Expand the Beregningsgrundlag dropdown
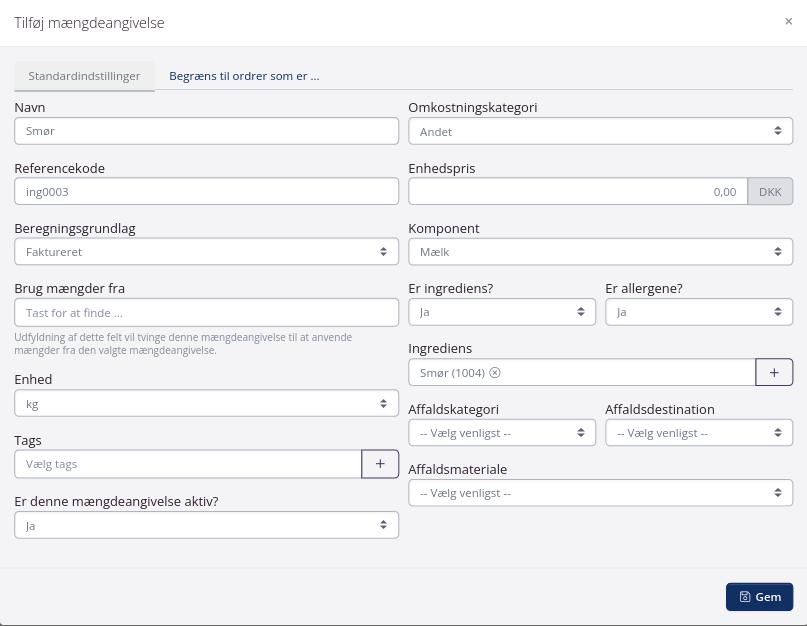This screenshot has height=626, width=807. [x=206, y=252]
